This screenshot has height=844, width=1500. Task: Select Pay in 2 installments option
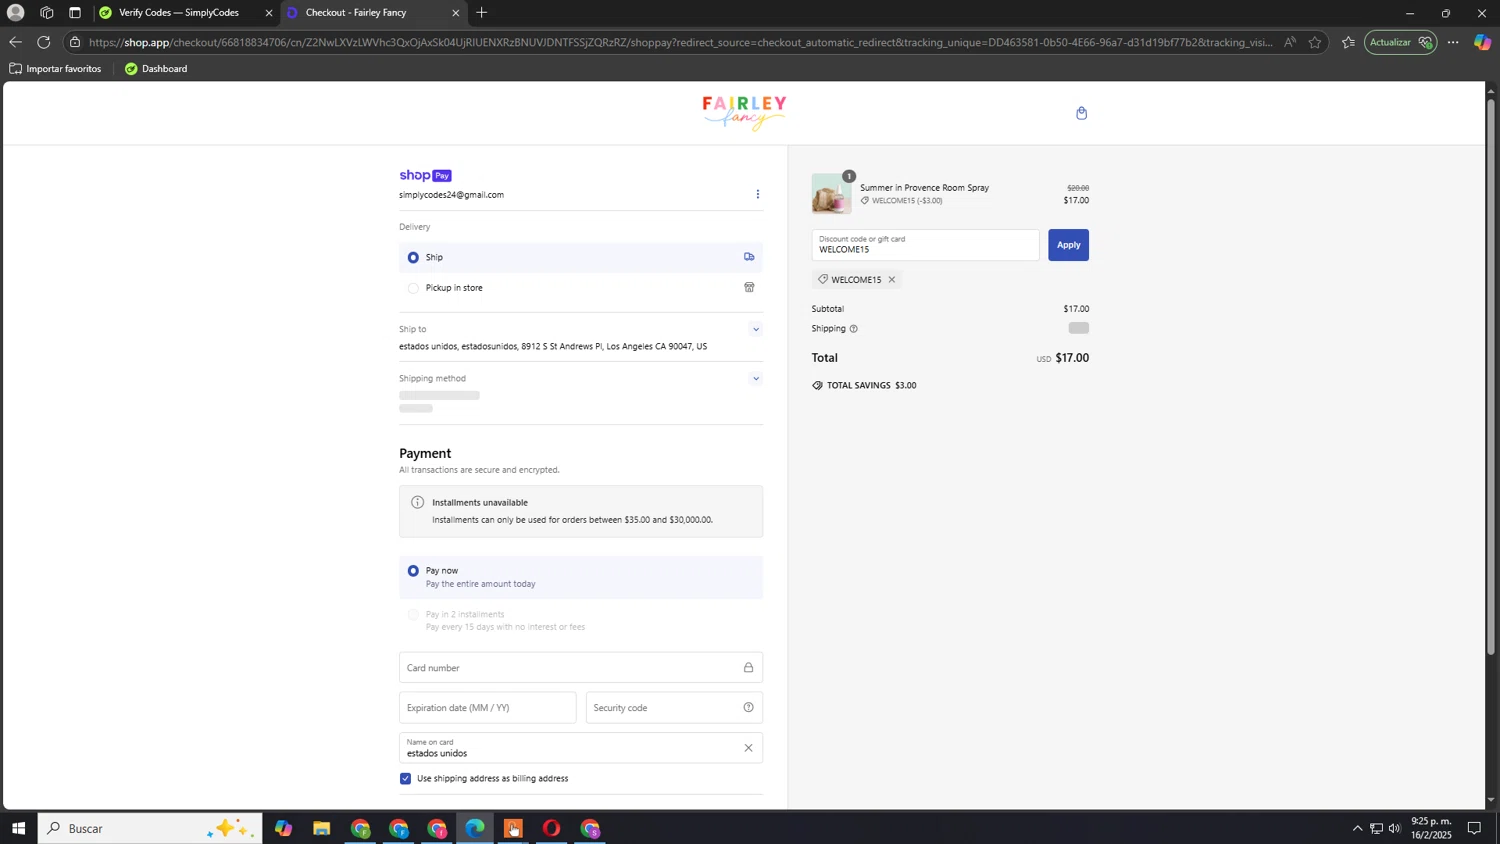[x=413, y=615]
